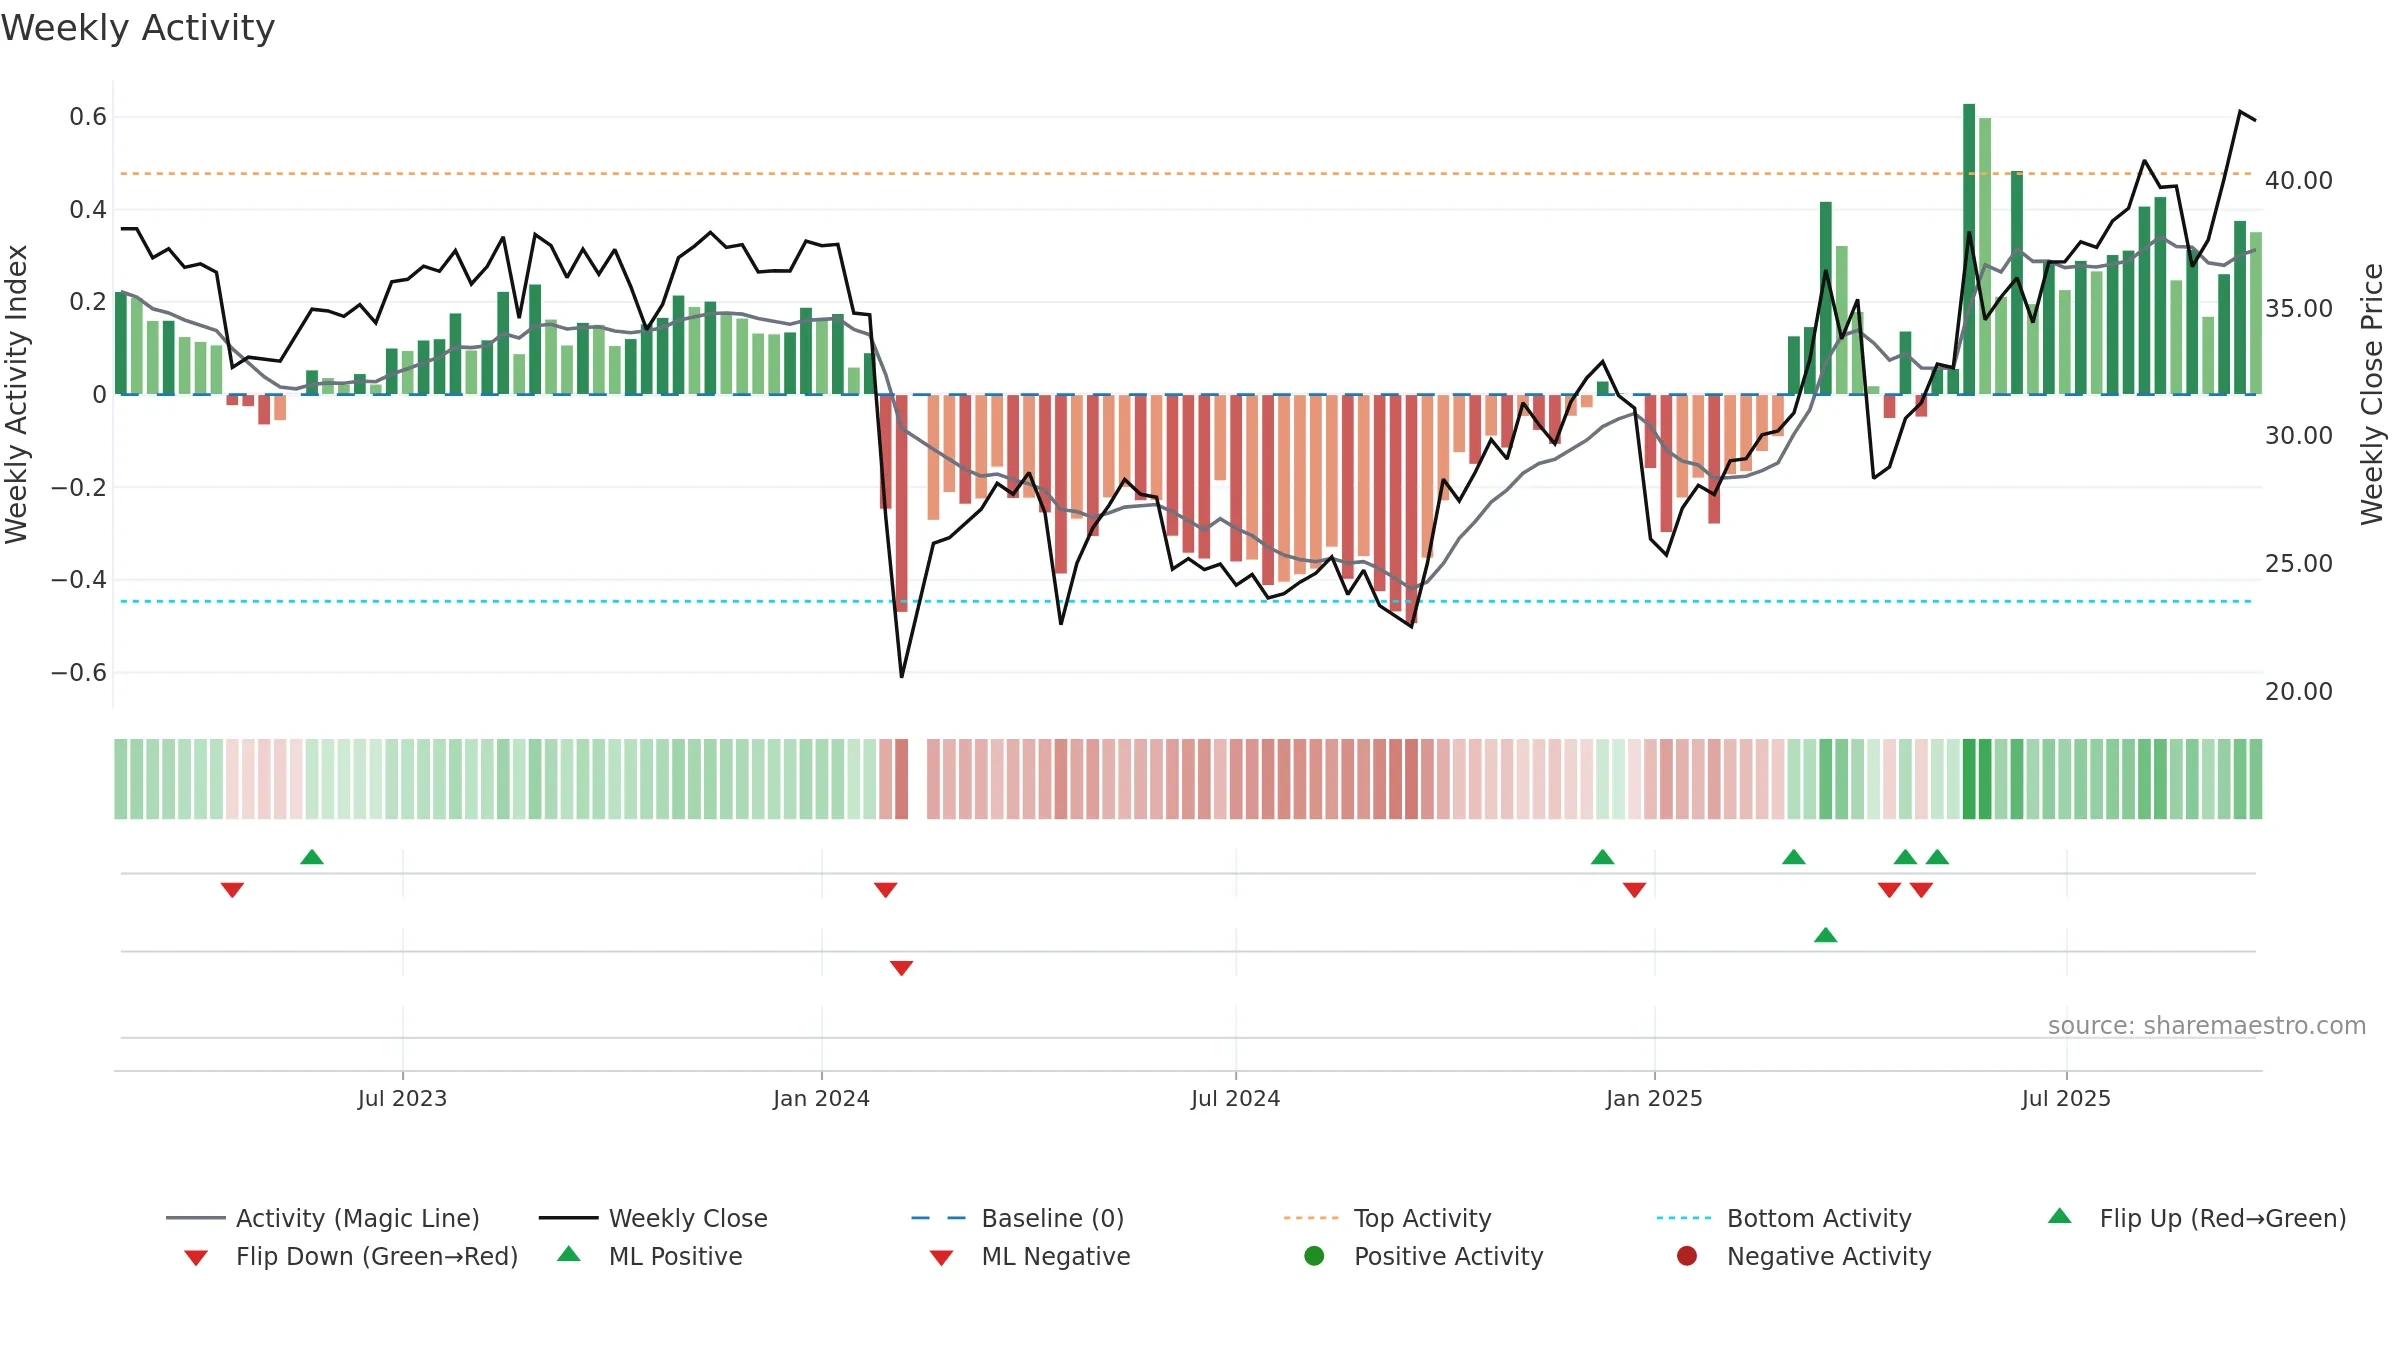Click the 20.00 price axis label
The width and height of the screenshot is (2400, 1350).
[2298, 692]
